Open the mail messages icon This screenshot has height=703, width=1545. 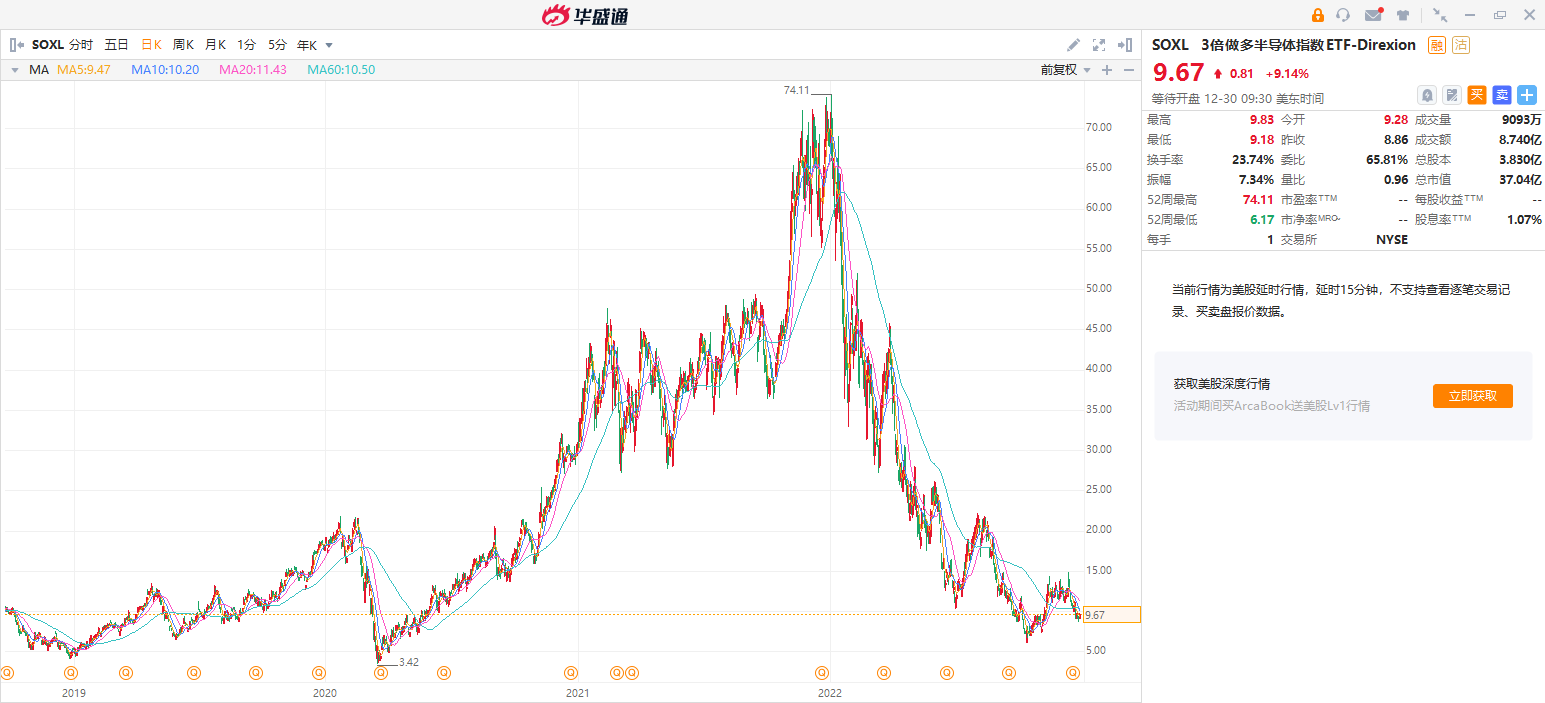[1373, 15]
